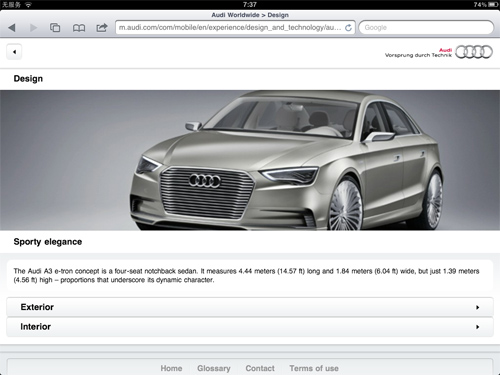Expand the Interior section
This screenshot has height=375, width=500.
[x=250, y=327]
